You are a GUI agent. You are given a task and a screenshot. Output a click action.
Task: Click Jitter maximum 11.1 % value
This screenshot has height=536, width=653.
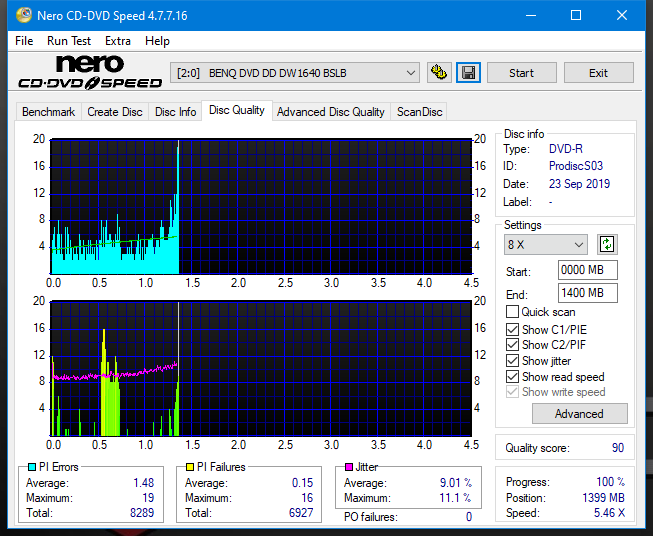(456, 498)
